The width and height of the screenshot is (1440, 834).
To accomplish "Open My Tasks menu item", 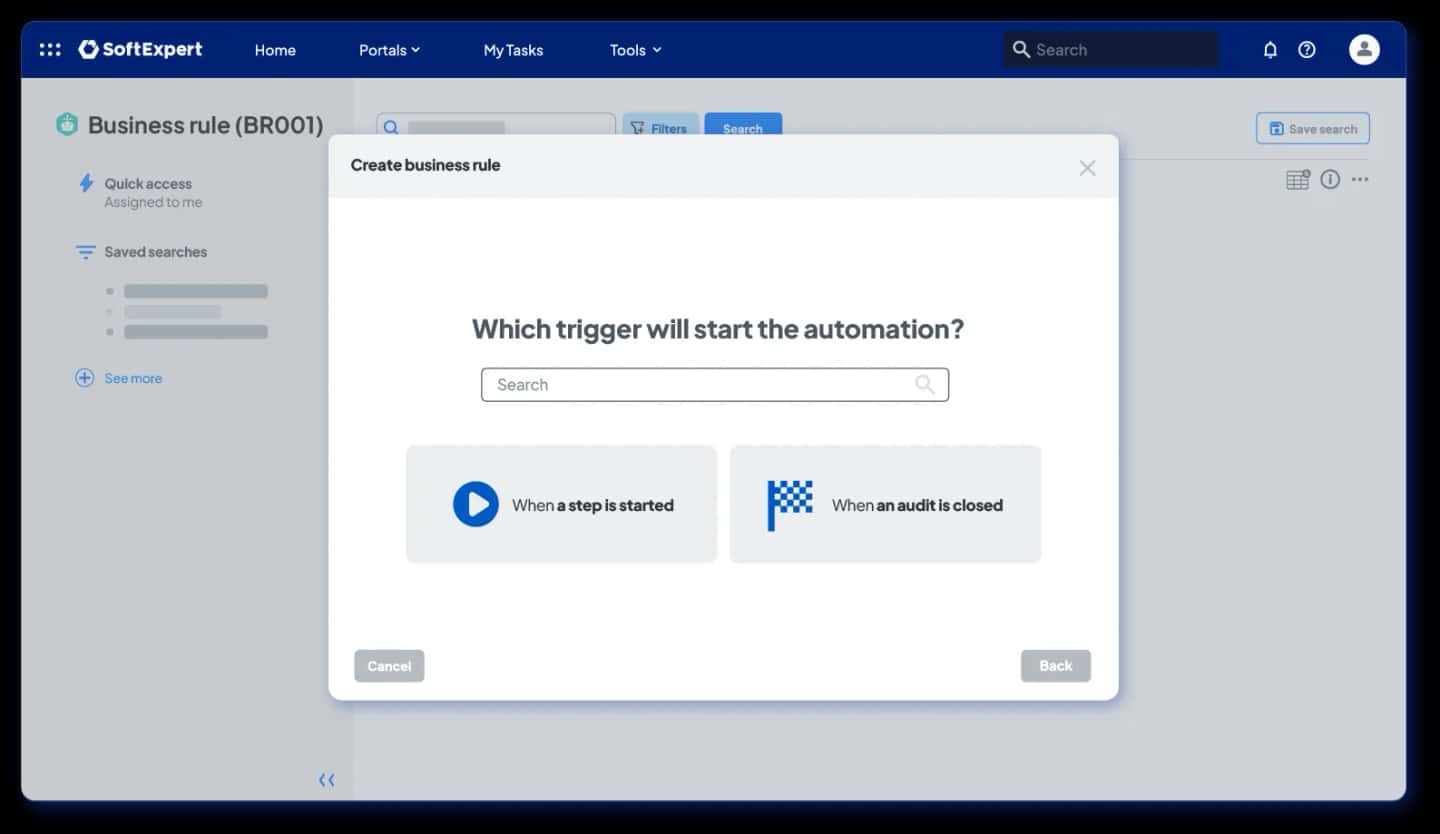I will coord(513,50).
